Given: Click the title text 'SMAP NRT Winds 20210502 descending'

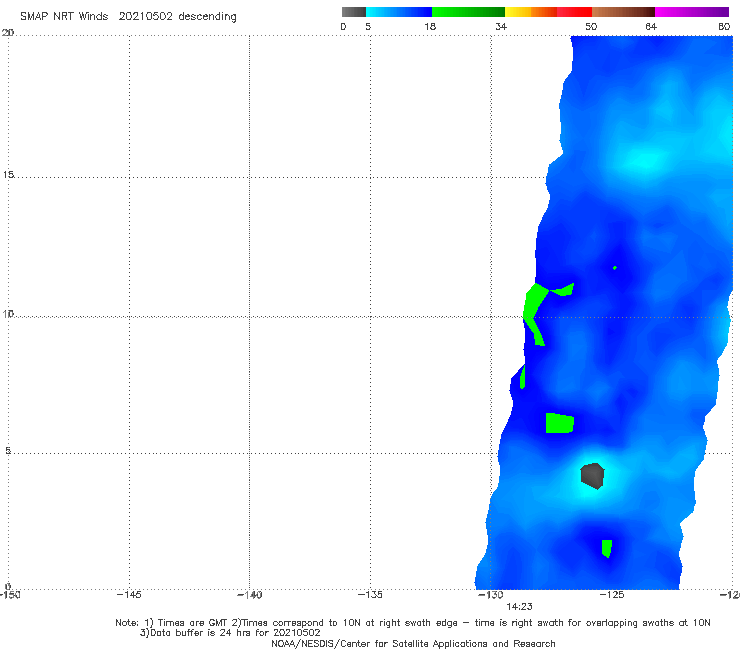Looking at the screenshot, I should coord(128,16).
